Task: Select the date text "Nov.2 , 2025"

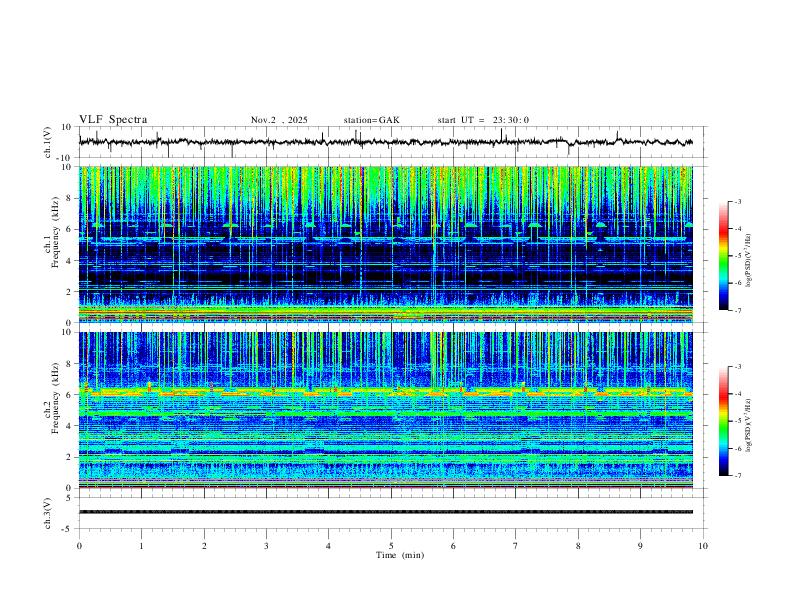Action: pyautogui.click(x=279, y=120)
